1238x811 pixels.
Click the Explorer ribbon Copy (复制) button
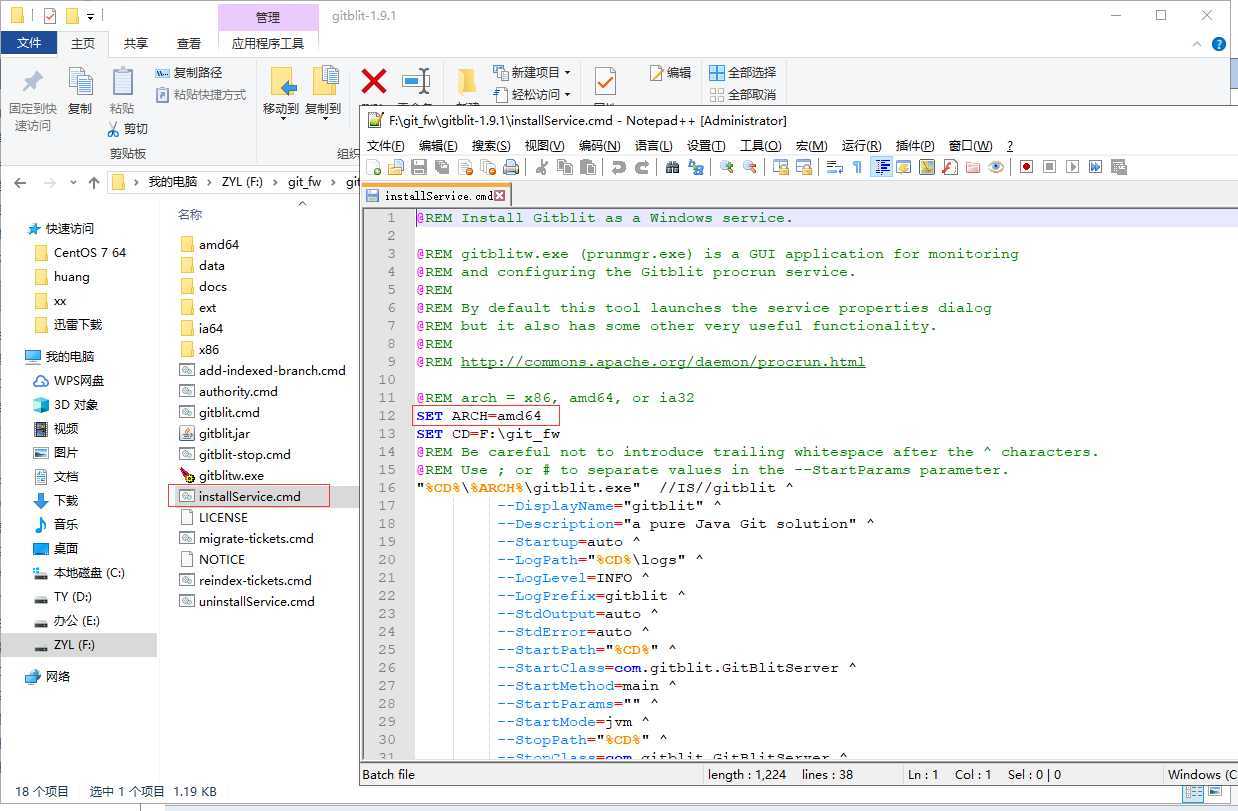(x=80, y=92)
